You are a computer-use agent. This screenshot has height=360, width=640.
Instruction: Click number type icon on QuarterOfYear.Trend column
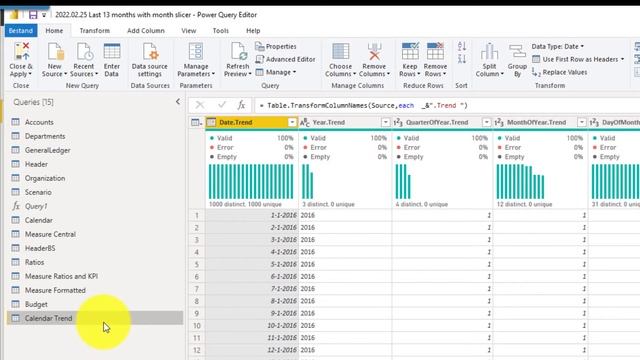(398, 122)
